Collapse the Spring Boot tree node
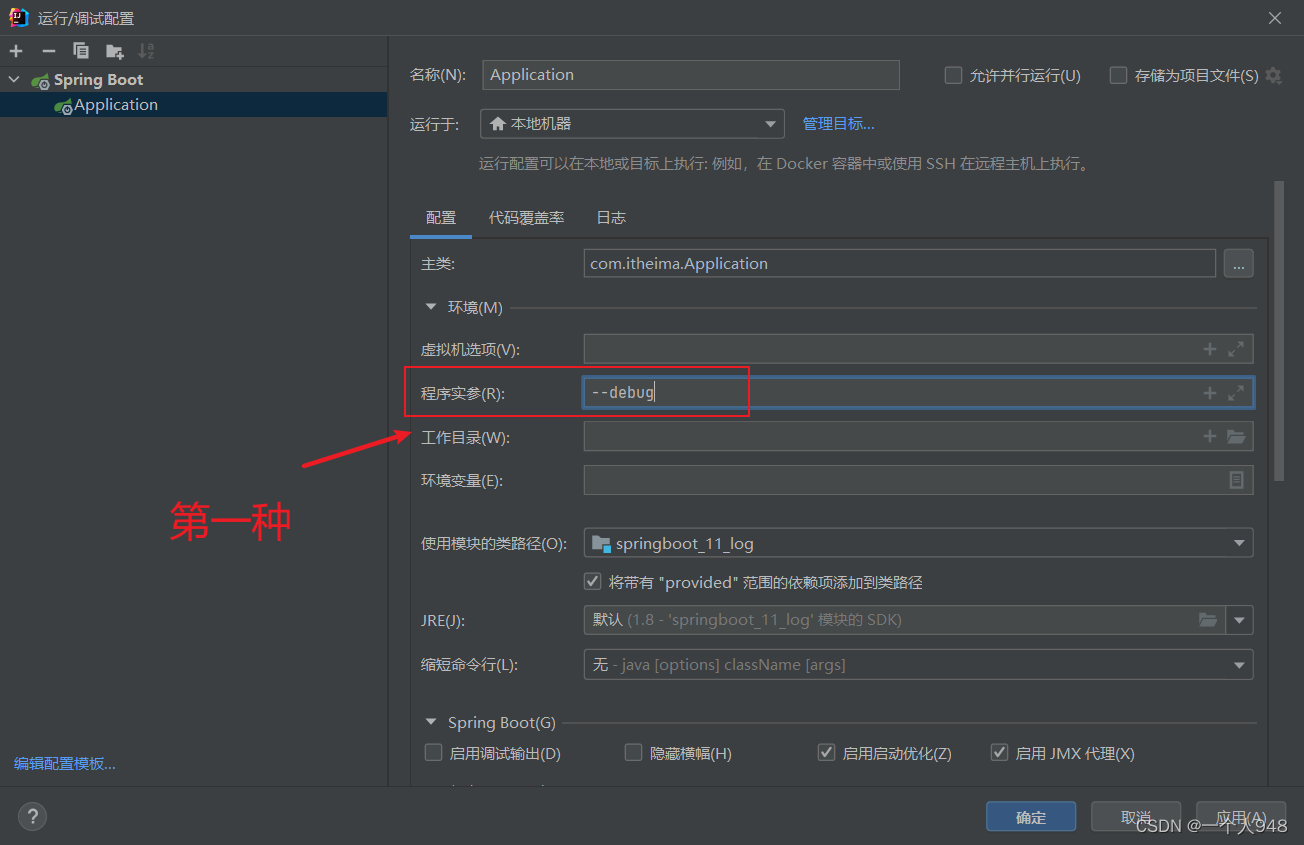This screenshot has height=845, width=1304. (14, 80)
